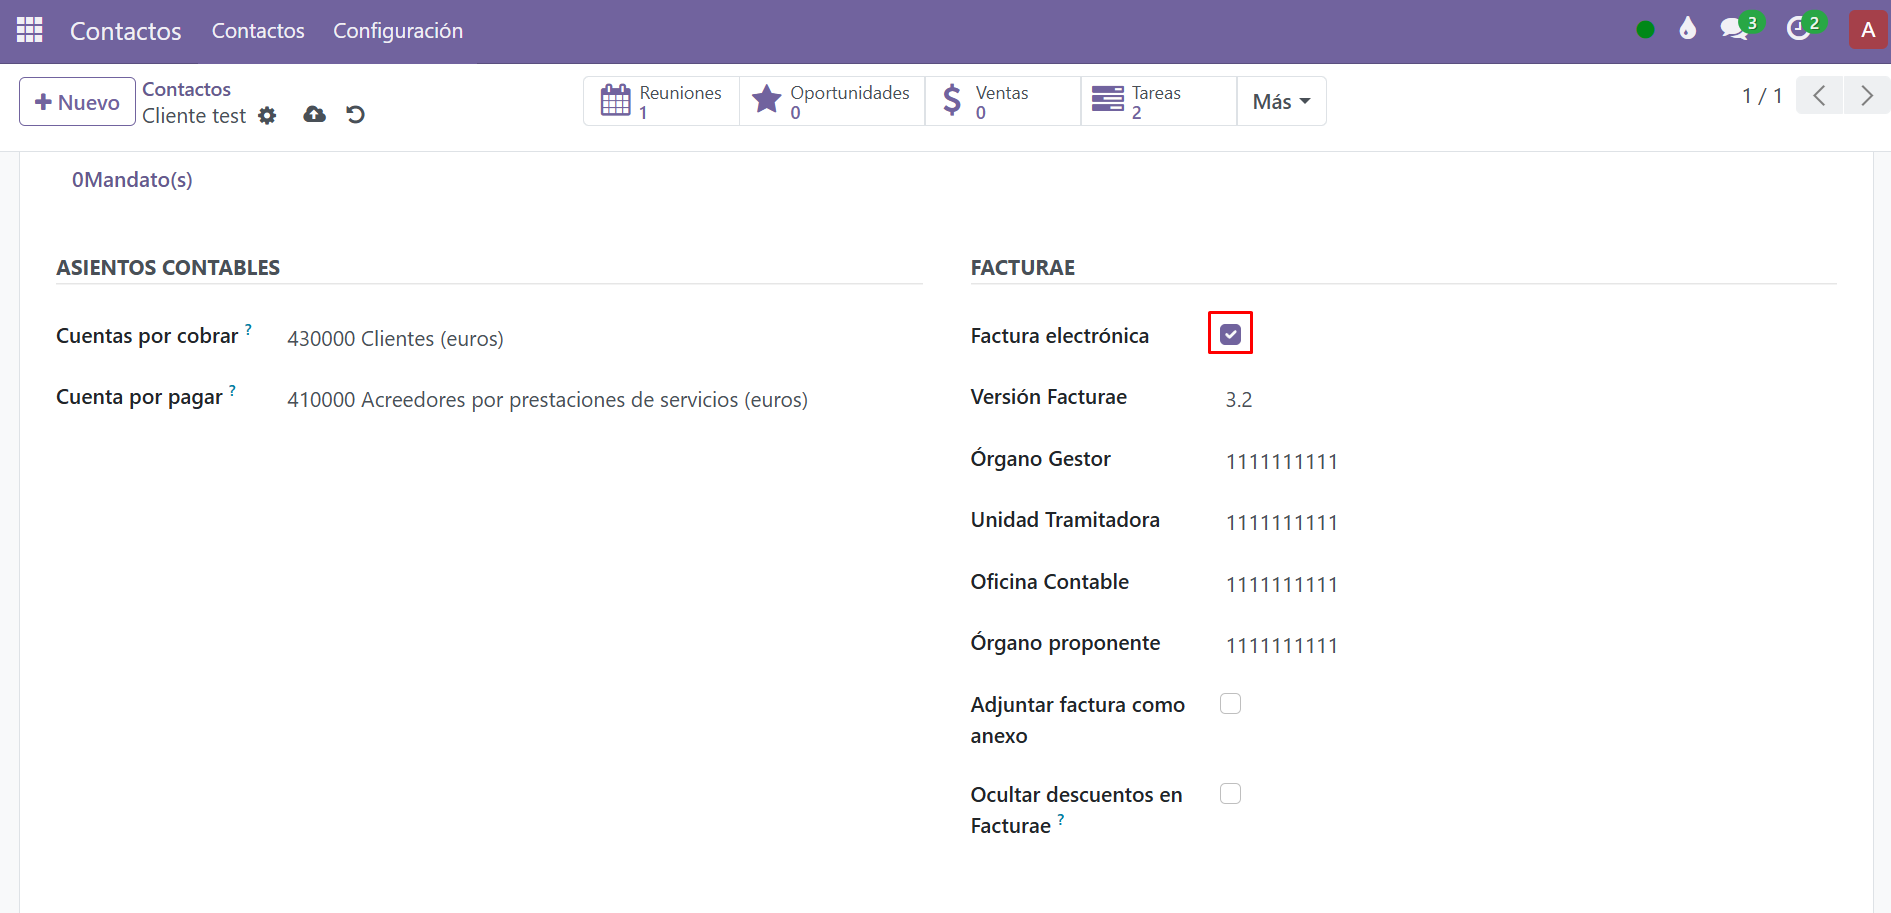
Task: Open Reuniones calendar smart button
Action: click(x=661, y=101)
